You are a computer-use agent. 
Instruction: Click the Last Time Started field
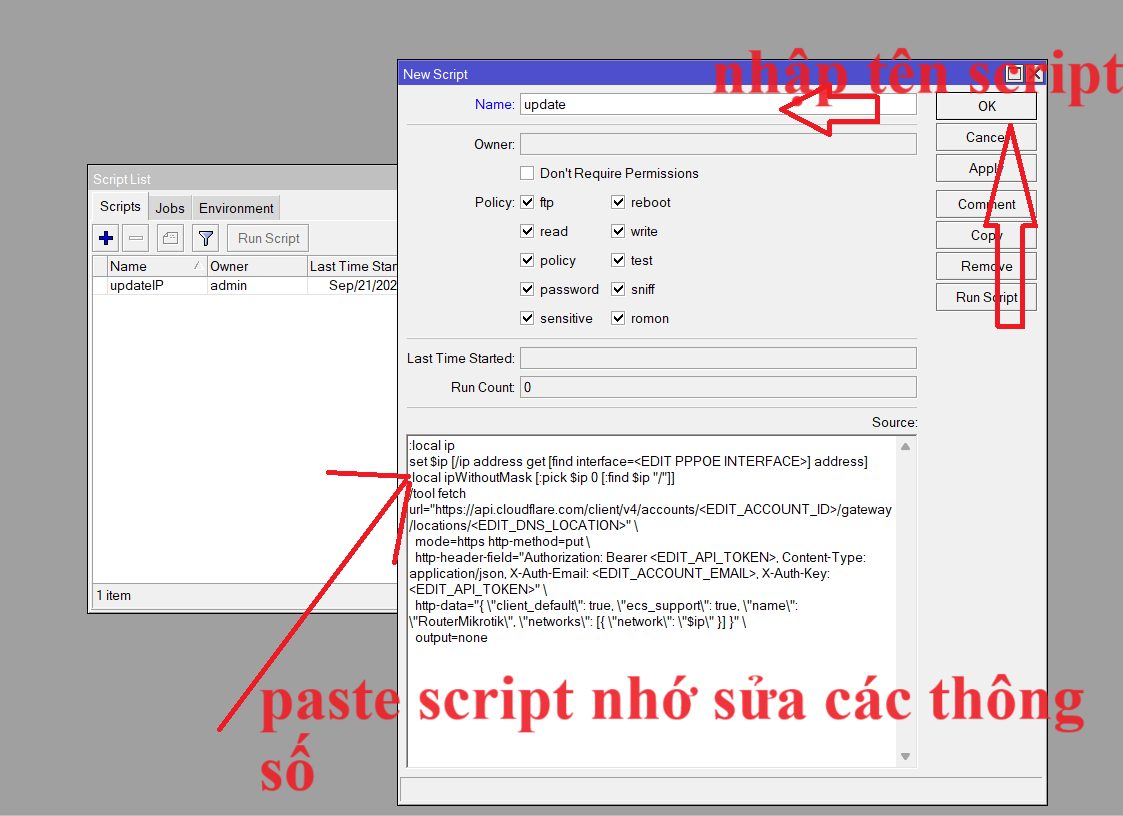pos(718,358)
